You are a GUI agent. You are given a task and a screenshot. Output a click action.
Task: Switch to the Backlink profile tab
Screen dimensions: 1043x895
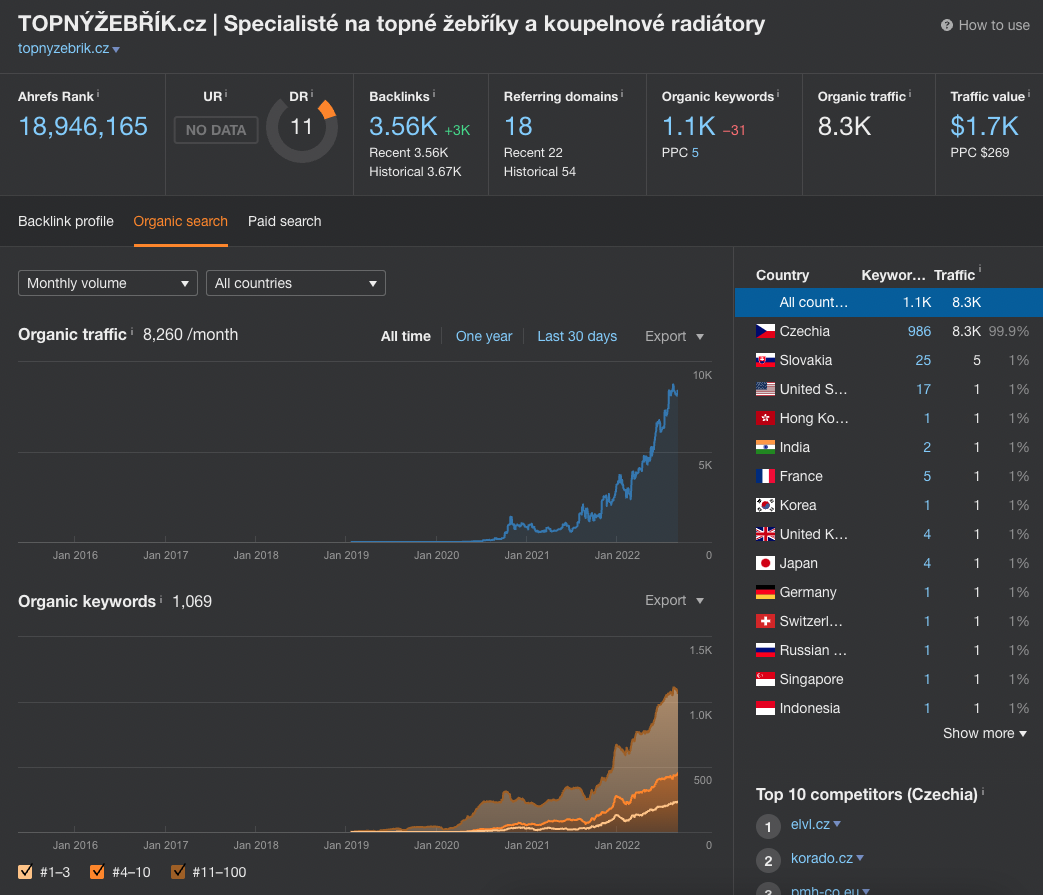(66, 221)
